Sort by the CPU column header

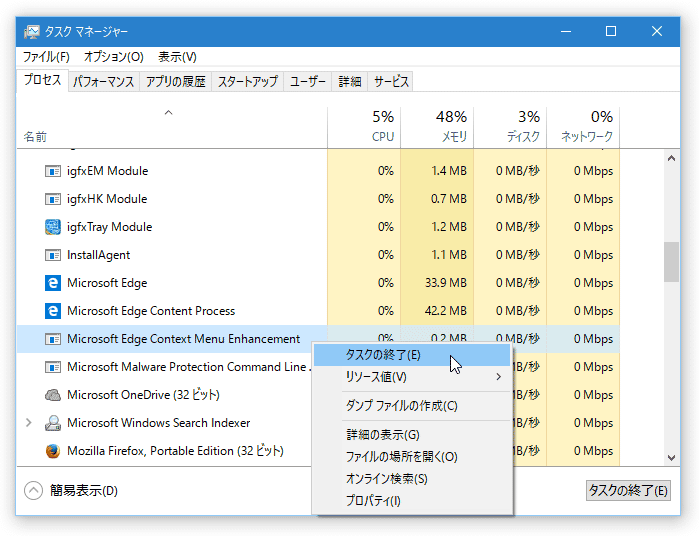(x=364, y=127)
